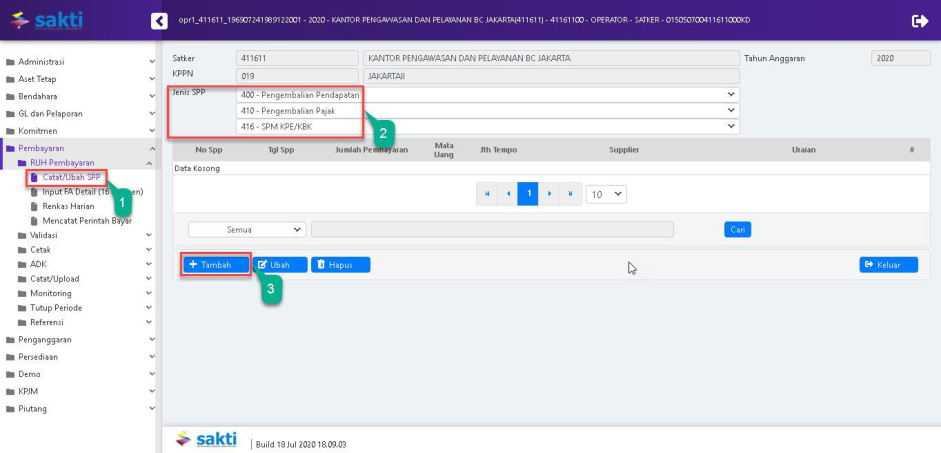
Task: Jump to last page of results
Action: (570, 194)
